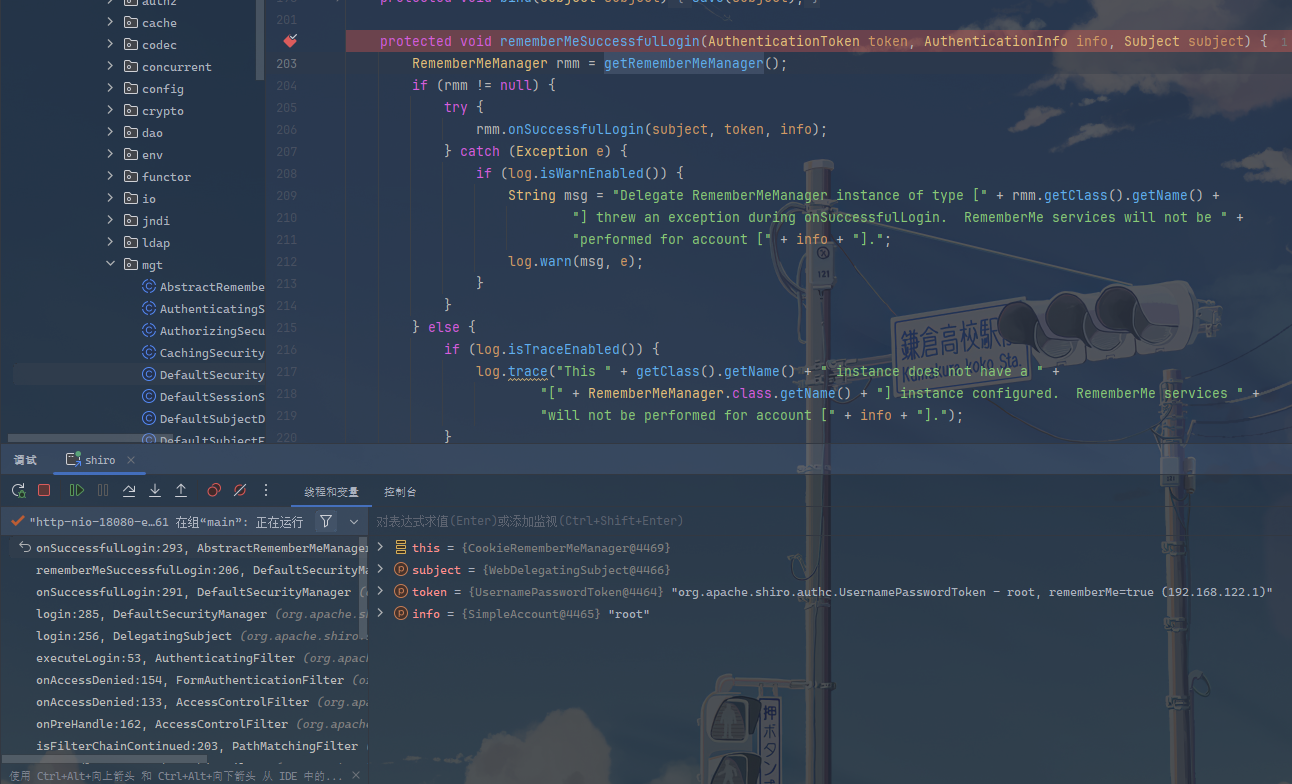Select the env package
The width and height of the screenshot is (1292, 784).
143,155
